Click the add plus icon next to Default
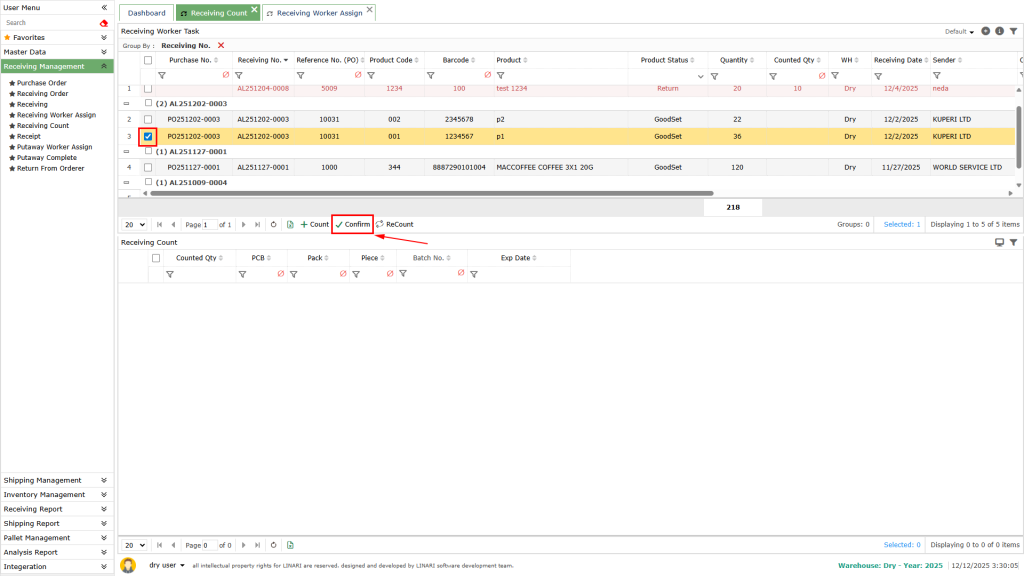 click(986, 31)
